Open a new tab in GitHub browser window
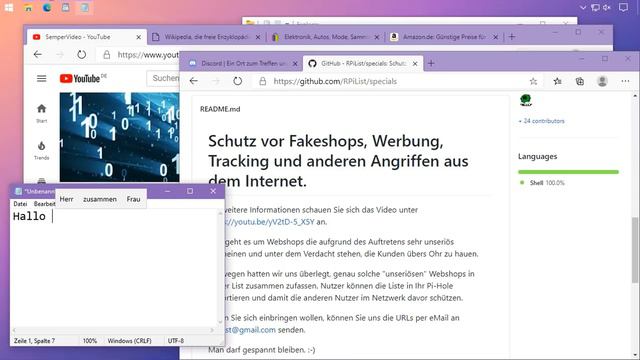 pyautogui.click(x=431, y=63)
